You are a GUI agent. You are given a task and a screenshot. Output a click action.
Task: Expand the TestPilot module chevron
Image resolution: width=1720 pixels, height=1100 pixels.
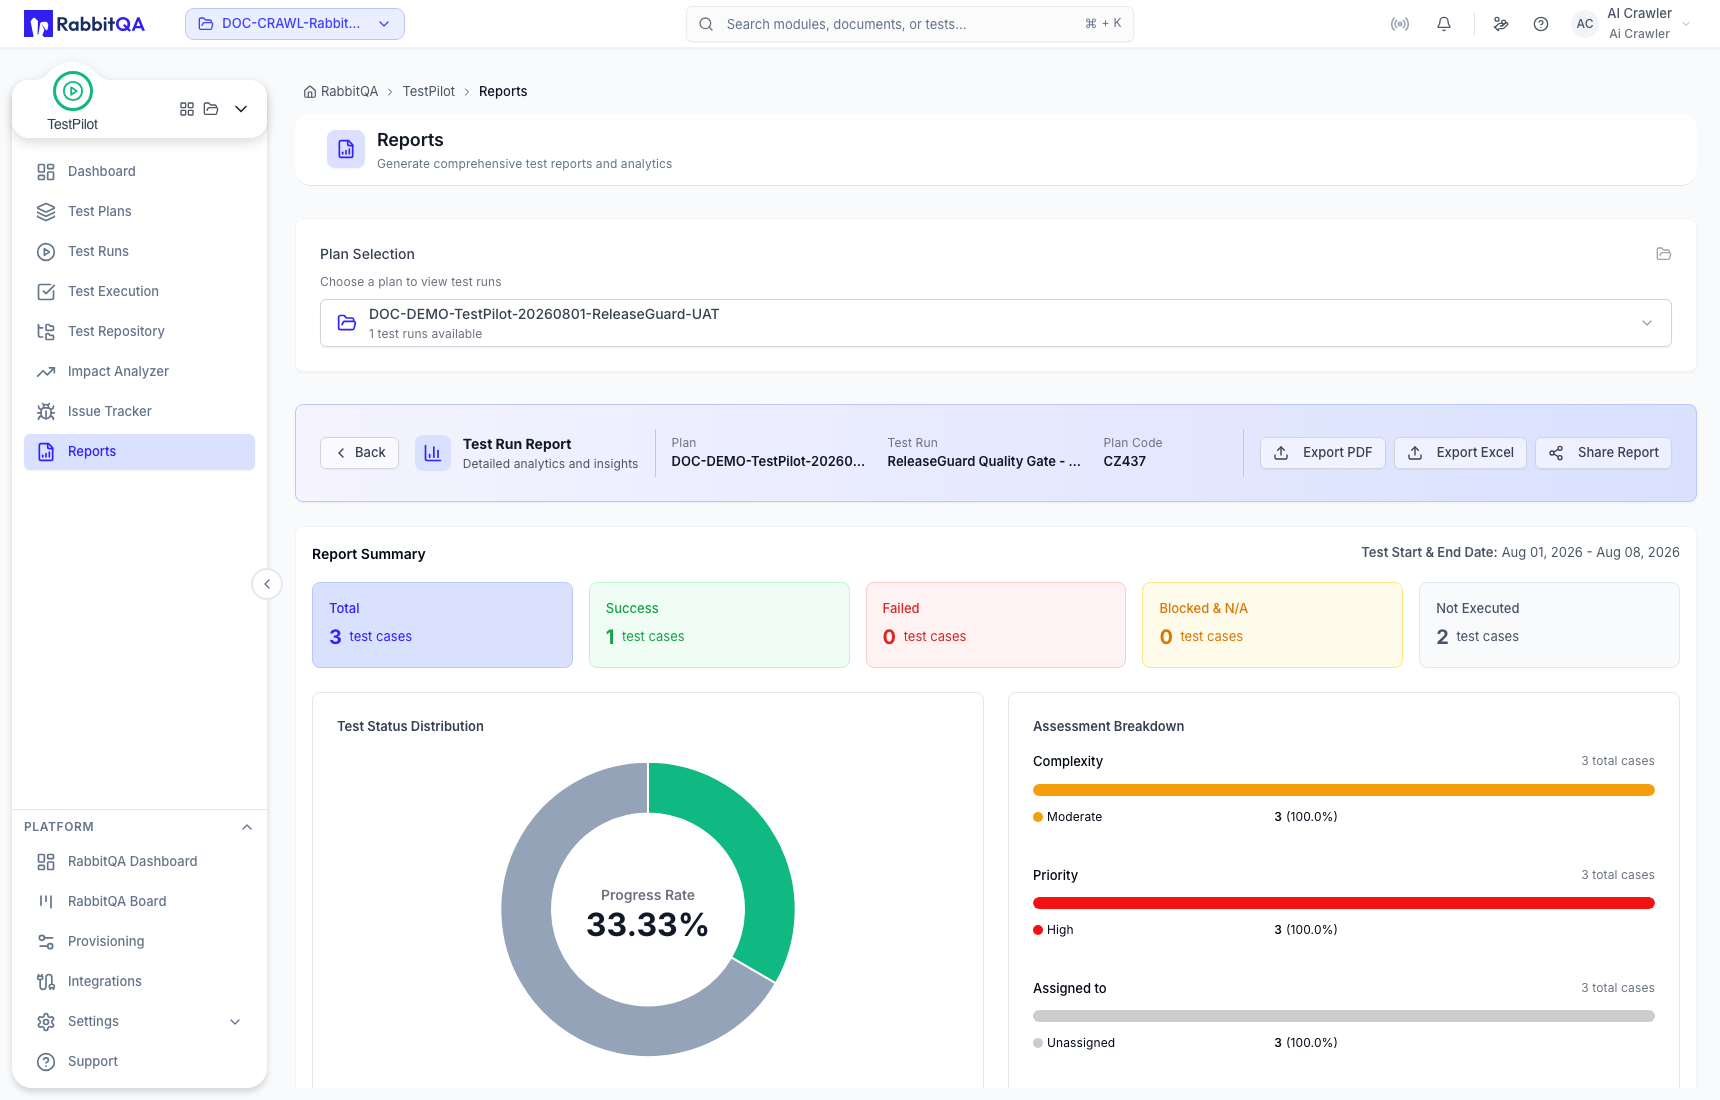coord(241,109)
